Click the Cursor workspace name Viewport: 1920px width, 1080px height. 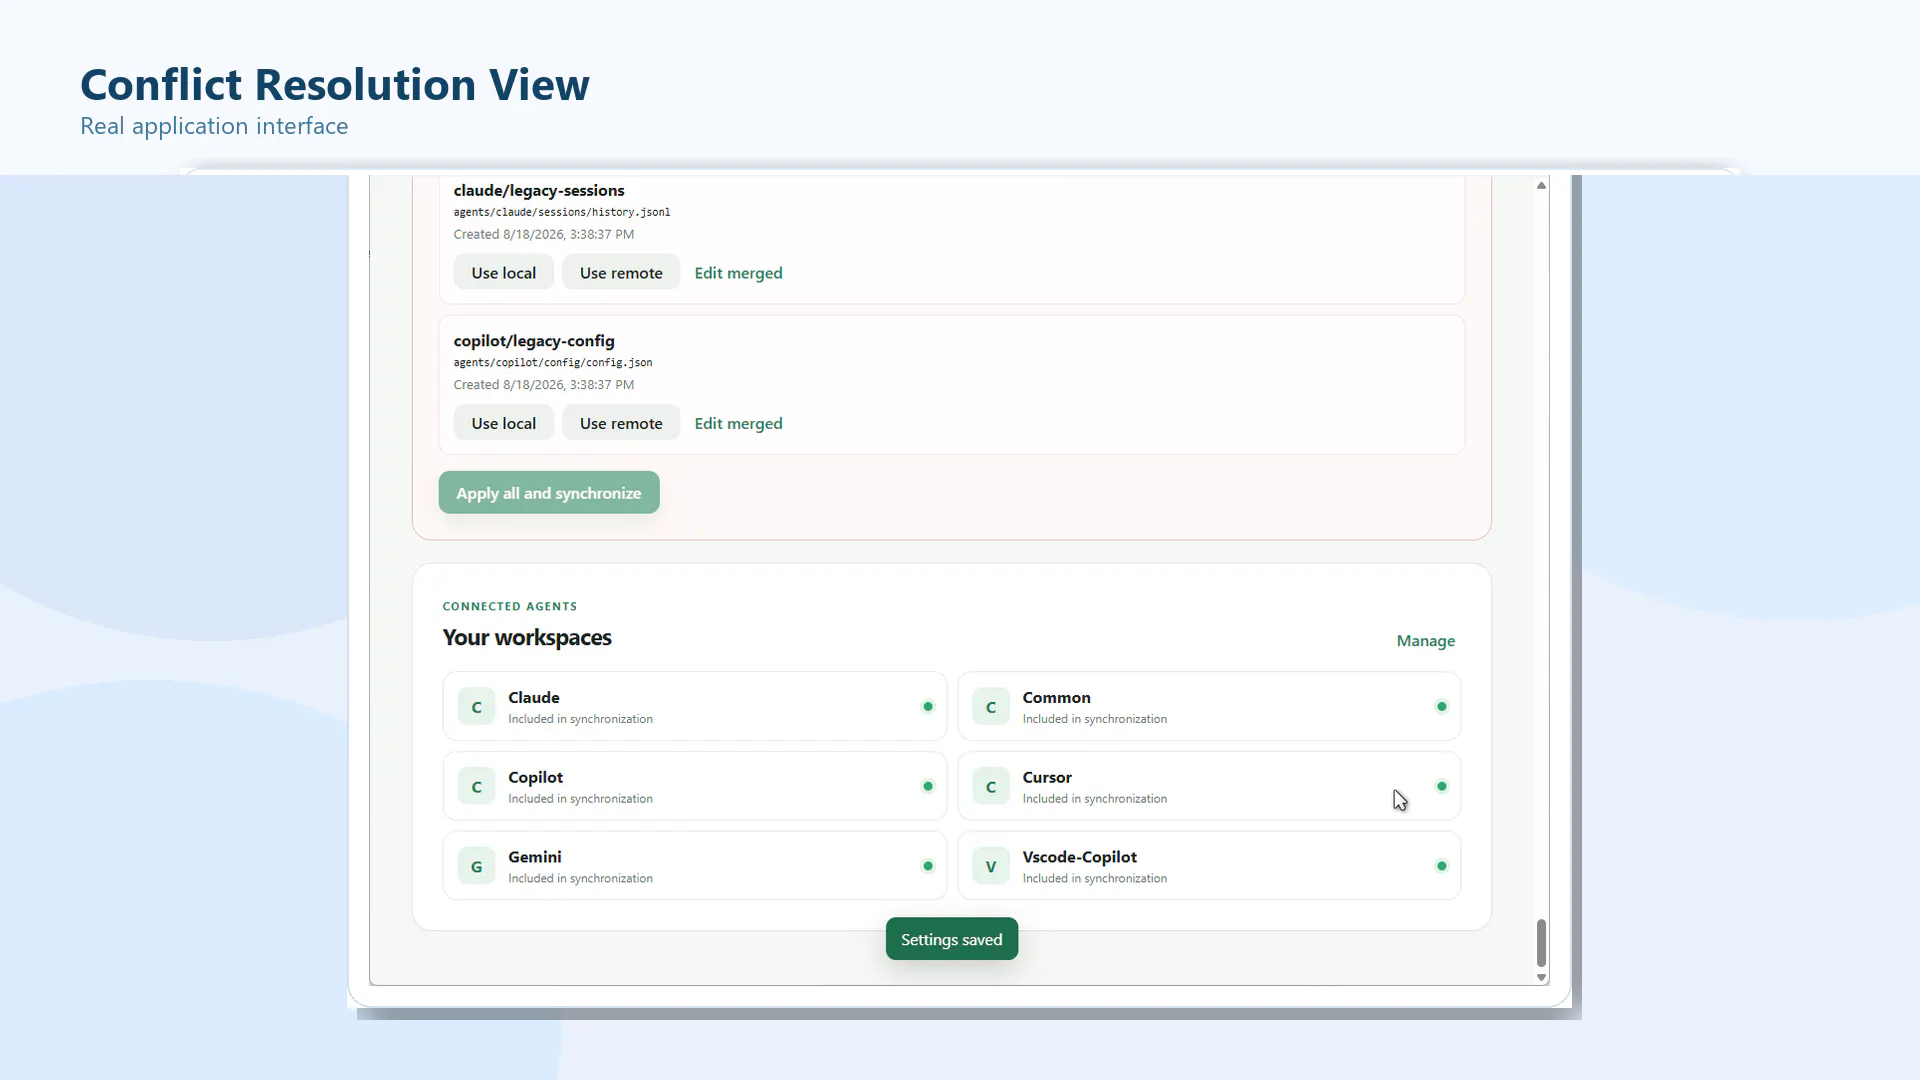pos(1047,777)
